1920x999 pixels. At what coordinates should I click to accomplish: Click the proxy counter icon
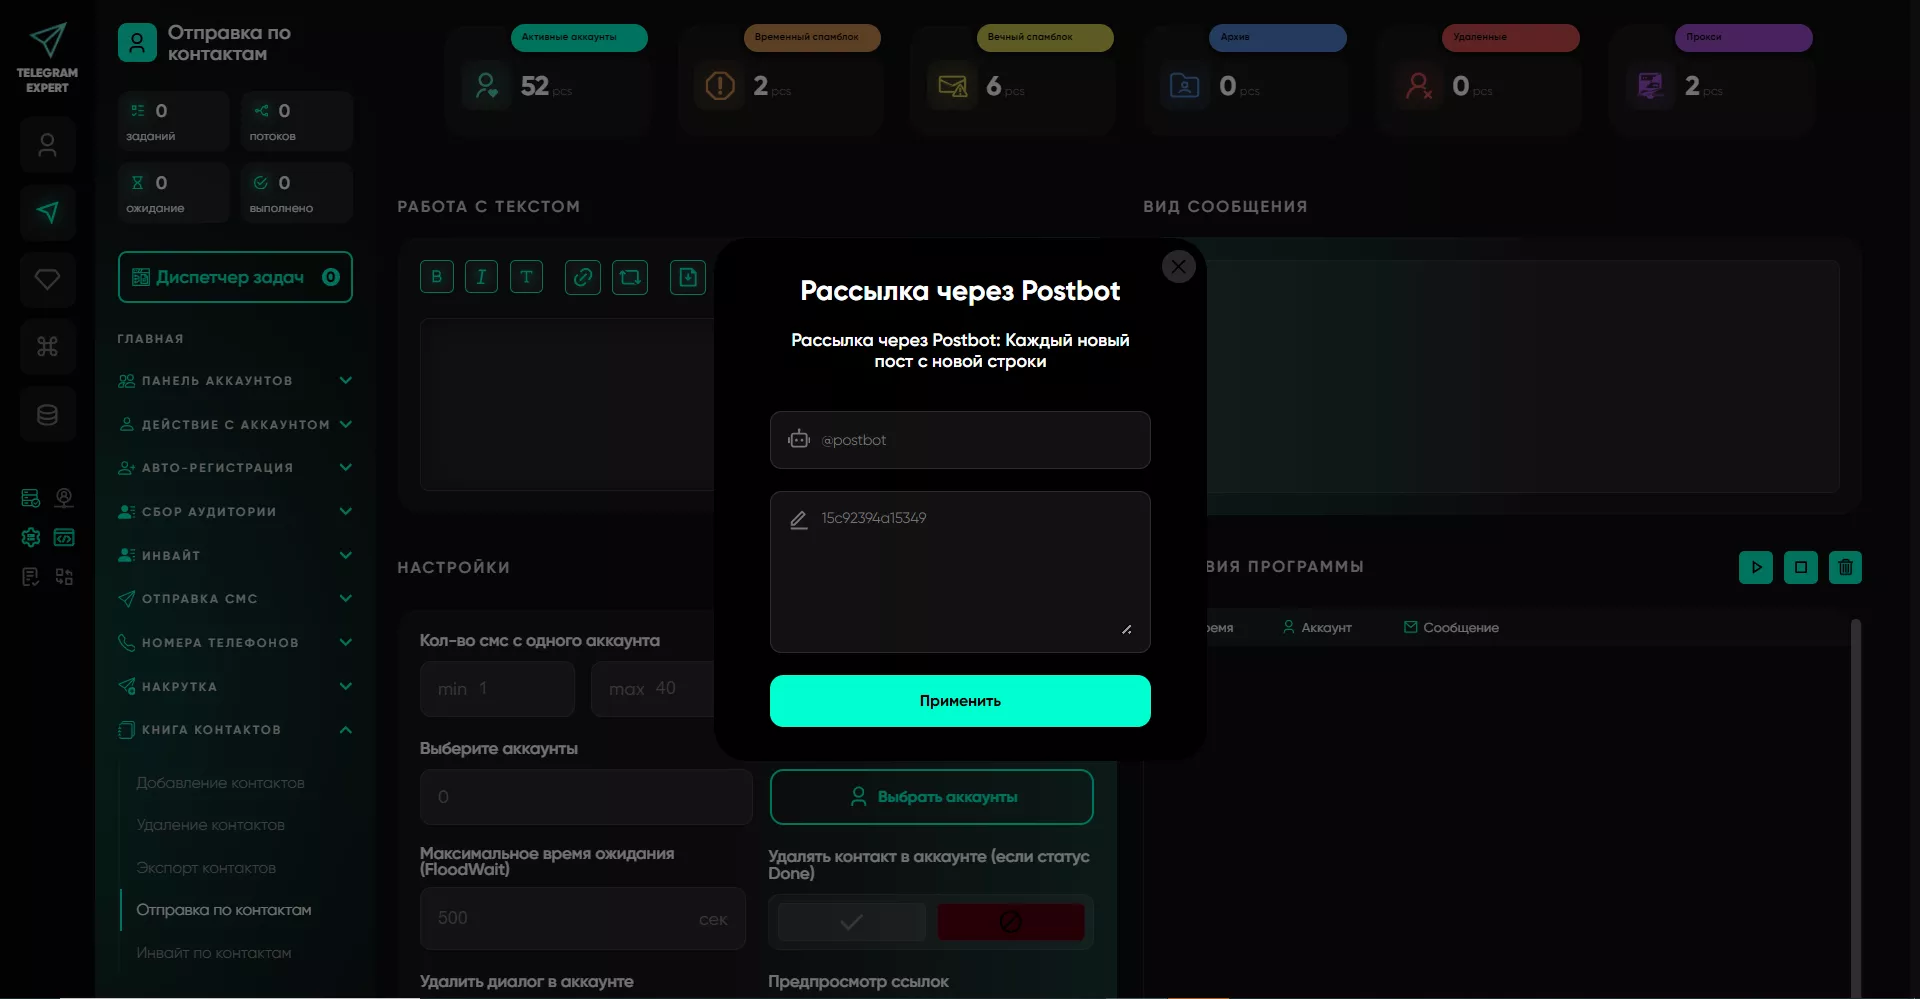pos(1650,86)
